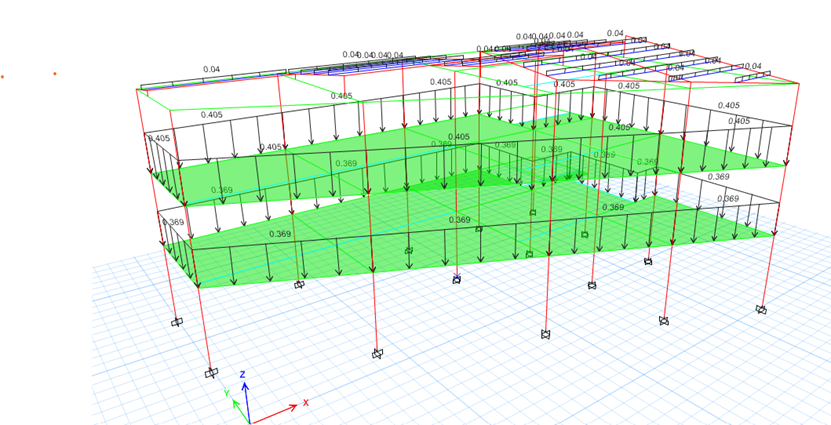Click the far-right column base support
Image resolution: width=831 pixels, height=425 pixels.
coord(761,310)
